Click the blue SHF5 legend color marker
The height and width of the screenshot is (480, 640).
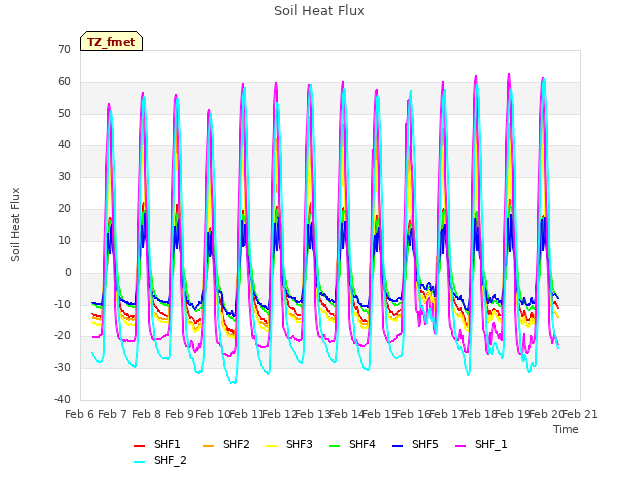click(x=398, y=446)
